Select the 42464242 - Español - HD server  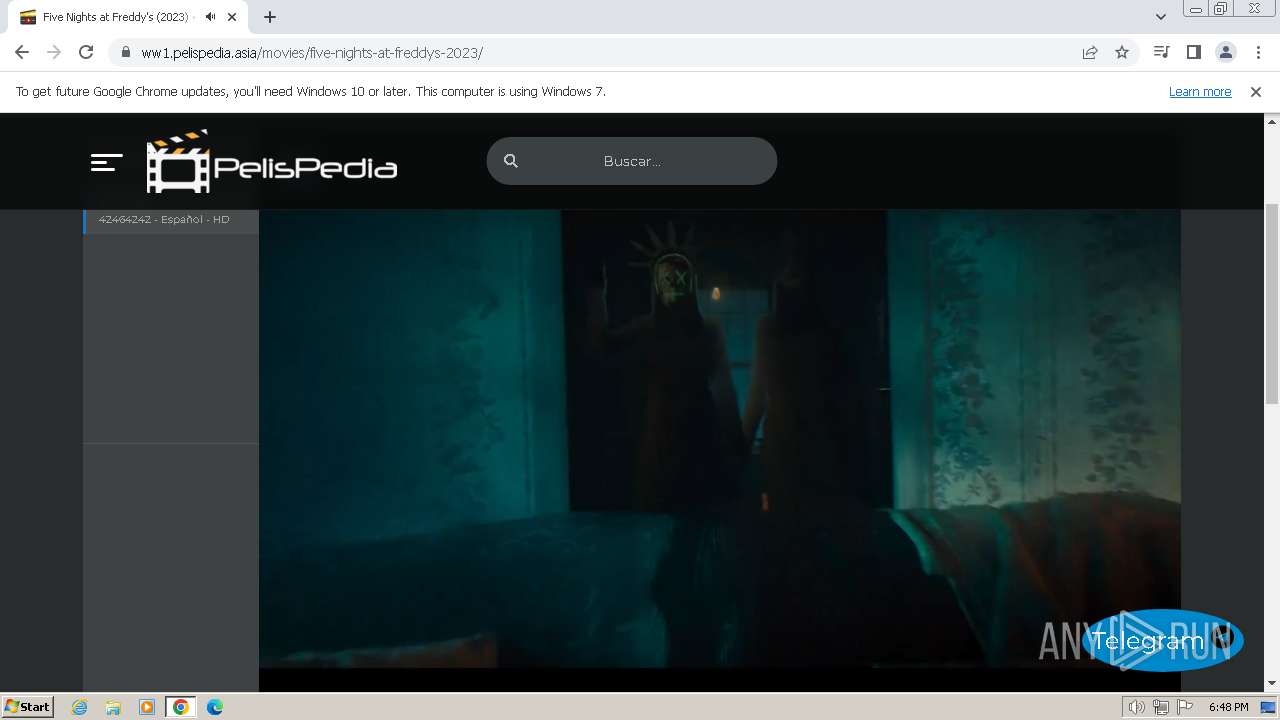pyautogui.click(x=171, y=219)
